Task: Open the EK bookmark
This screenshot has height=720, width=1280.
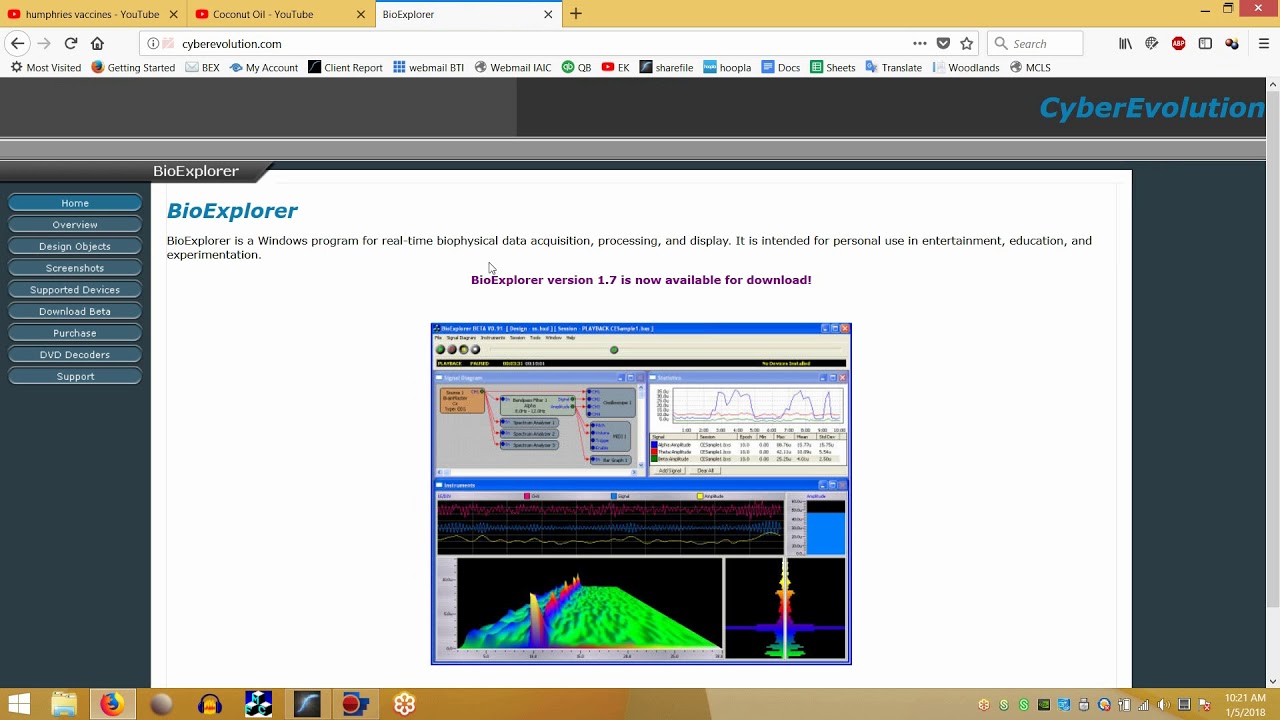Action: (x=616, y=68)
